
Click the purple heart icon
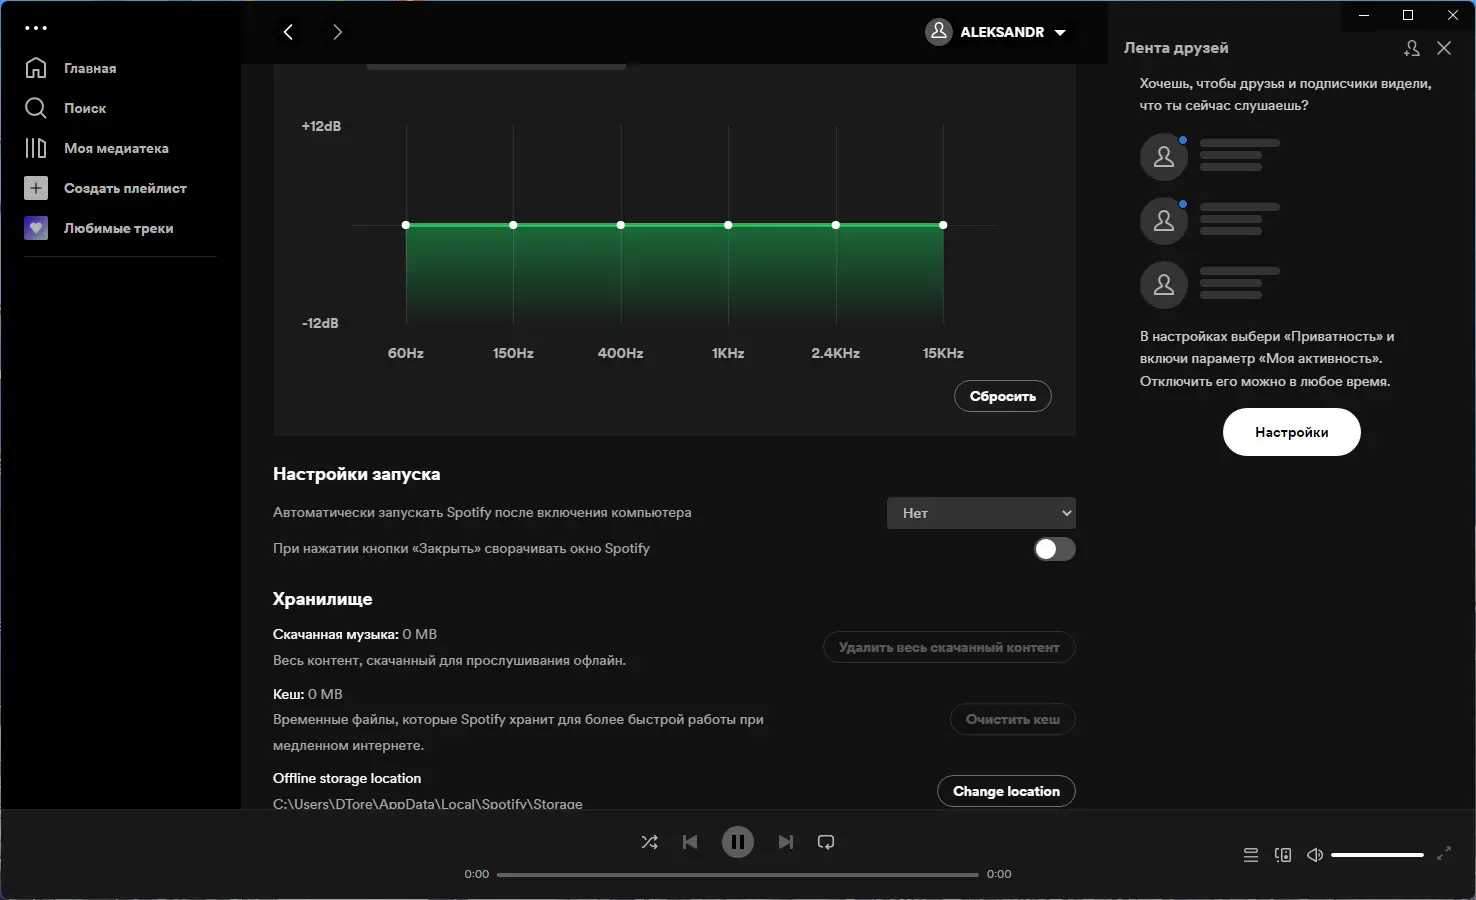coord(36,228)
